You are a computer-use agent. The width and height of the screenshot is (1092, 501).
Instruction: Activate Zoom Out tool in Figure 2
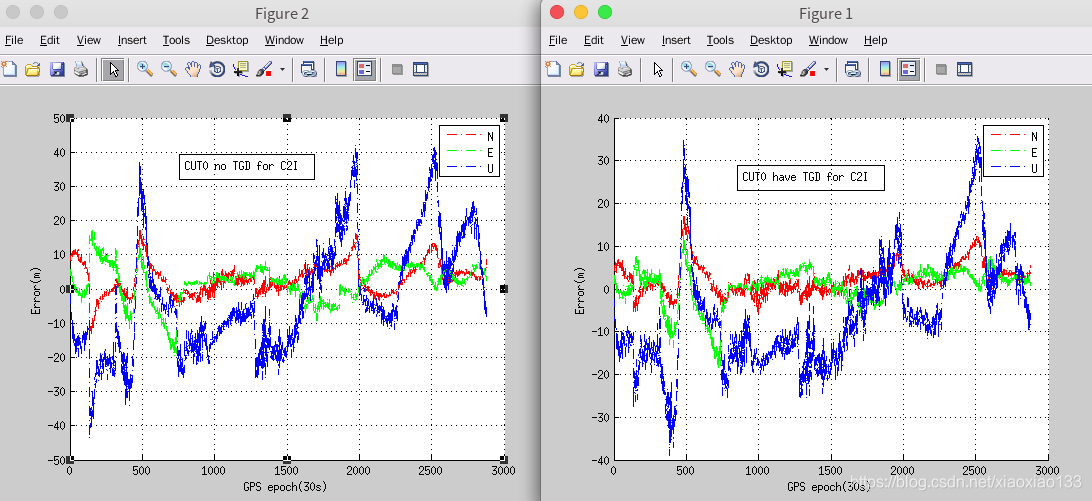coord(169,69)
